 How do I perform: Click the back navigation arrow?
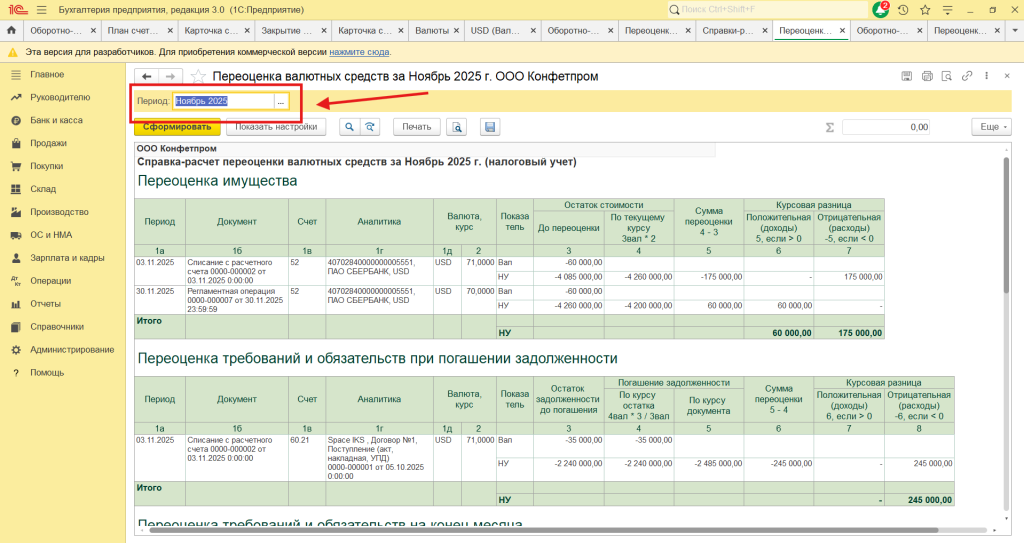point(147,76)
